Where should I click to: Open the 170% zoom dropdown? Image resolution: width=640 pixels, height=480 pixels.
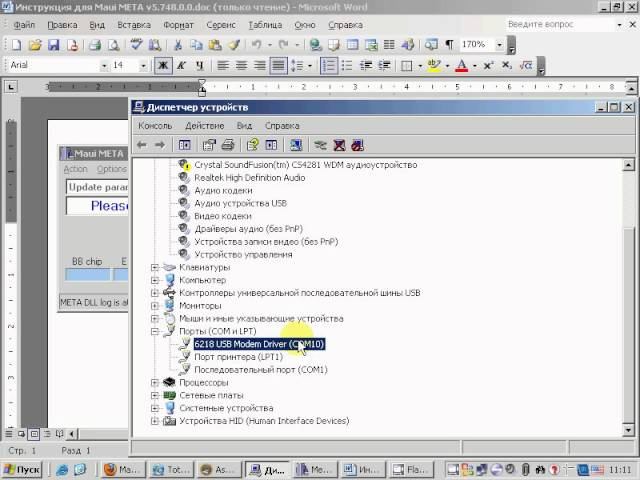[499, 44]
